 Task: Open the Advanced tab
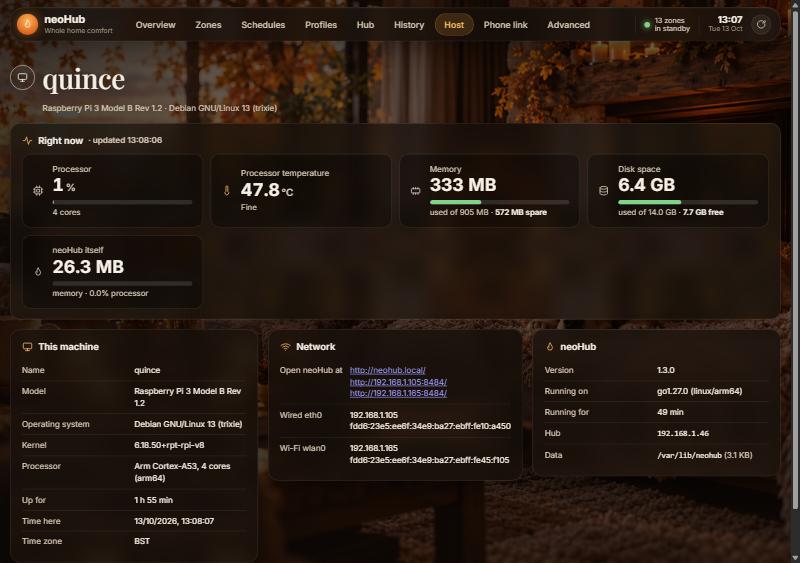(568, 25)
